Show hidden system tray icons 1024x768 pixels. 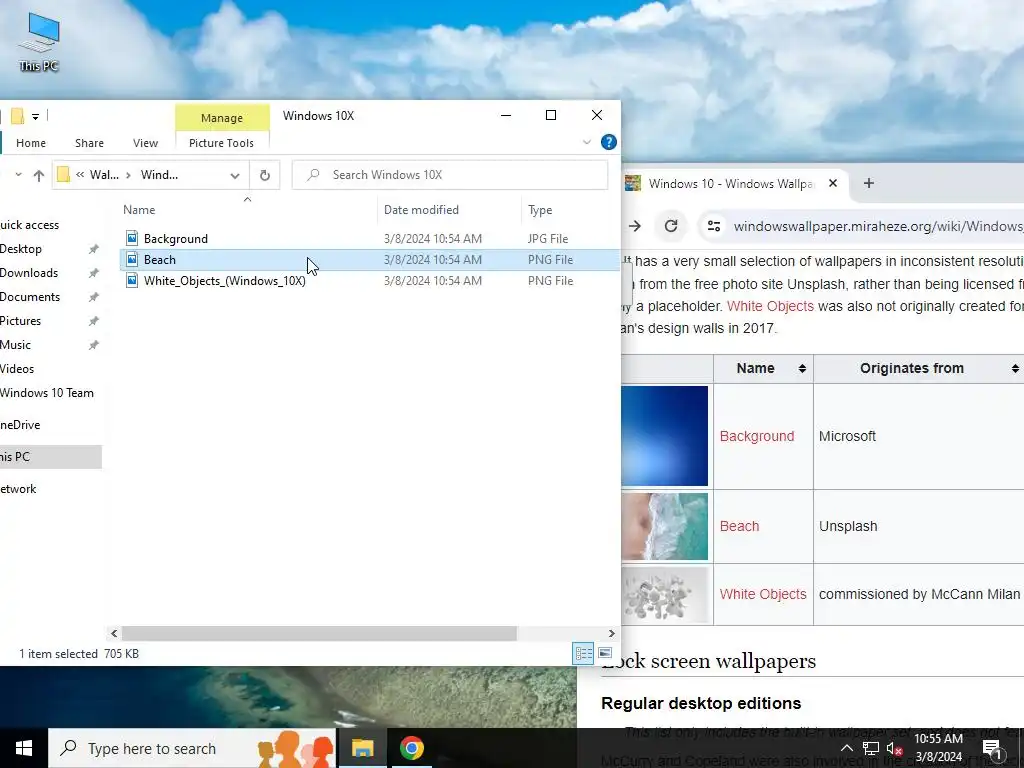846,748
